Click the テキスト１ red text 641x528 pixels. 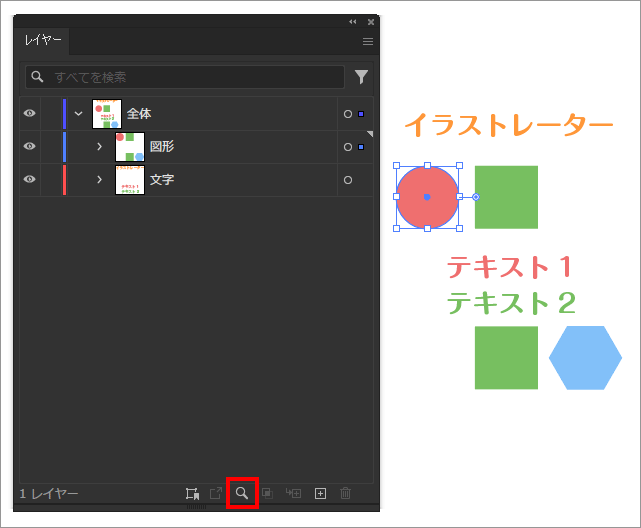click(510, 267)
